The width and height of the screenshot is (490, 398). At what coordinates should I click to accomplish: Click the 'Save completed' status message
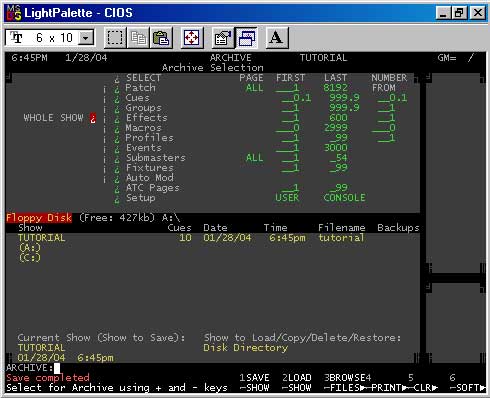(x=48, y=378)
